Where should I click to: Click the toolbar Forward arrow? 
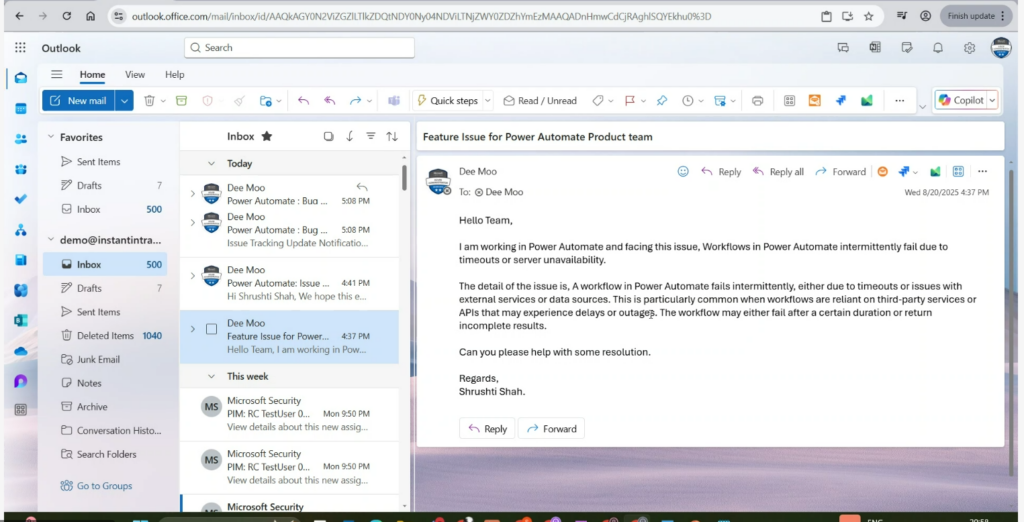pos(355,101)
